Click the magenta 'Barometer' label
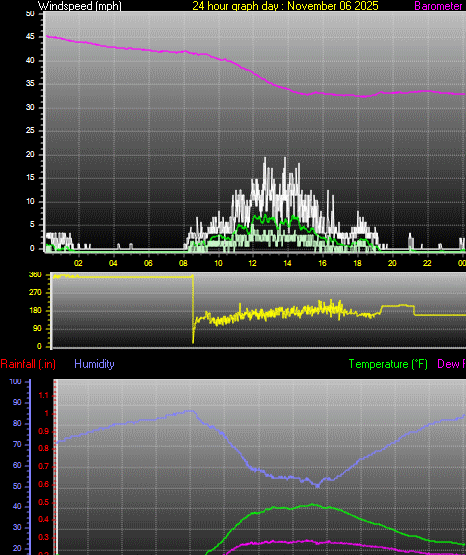This screenshot has height=555, width=466. click(438, 6)
